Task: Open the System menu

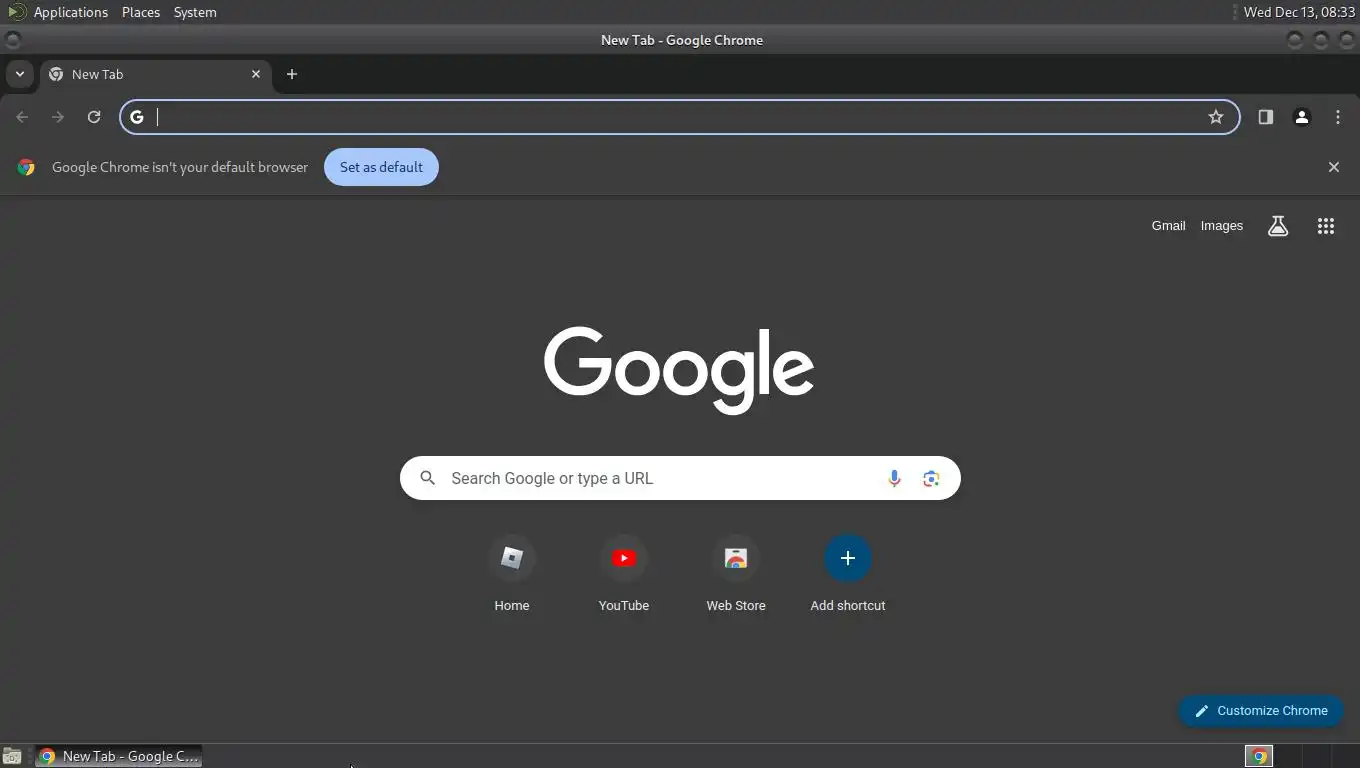Action: coord(195,12)
